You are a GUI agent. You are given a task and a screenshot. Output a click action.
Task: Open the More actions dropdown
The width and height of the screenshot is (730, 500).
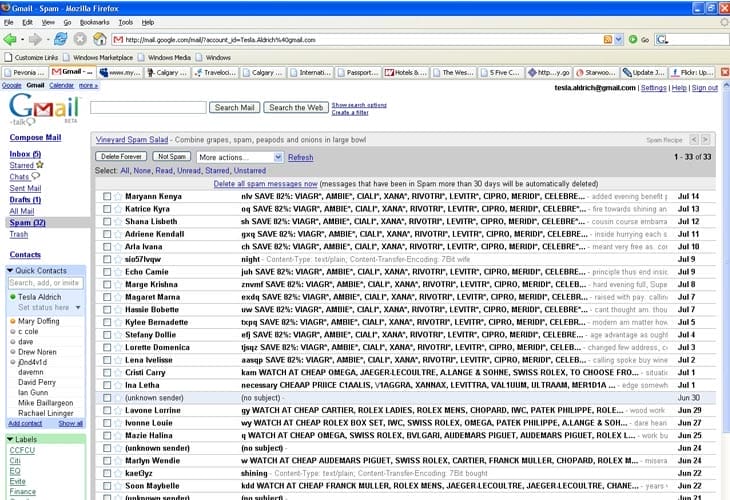point(239,157)
